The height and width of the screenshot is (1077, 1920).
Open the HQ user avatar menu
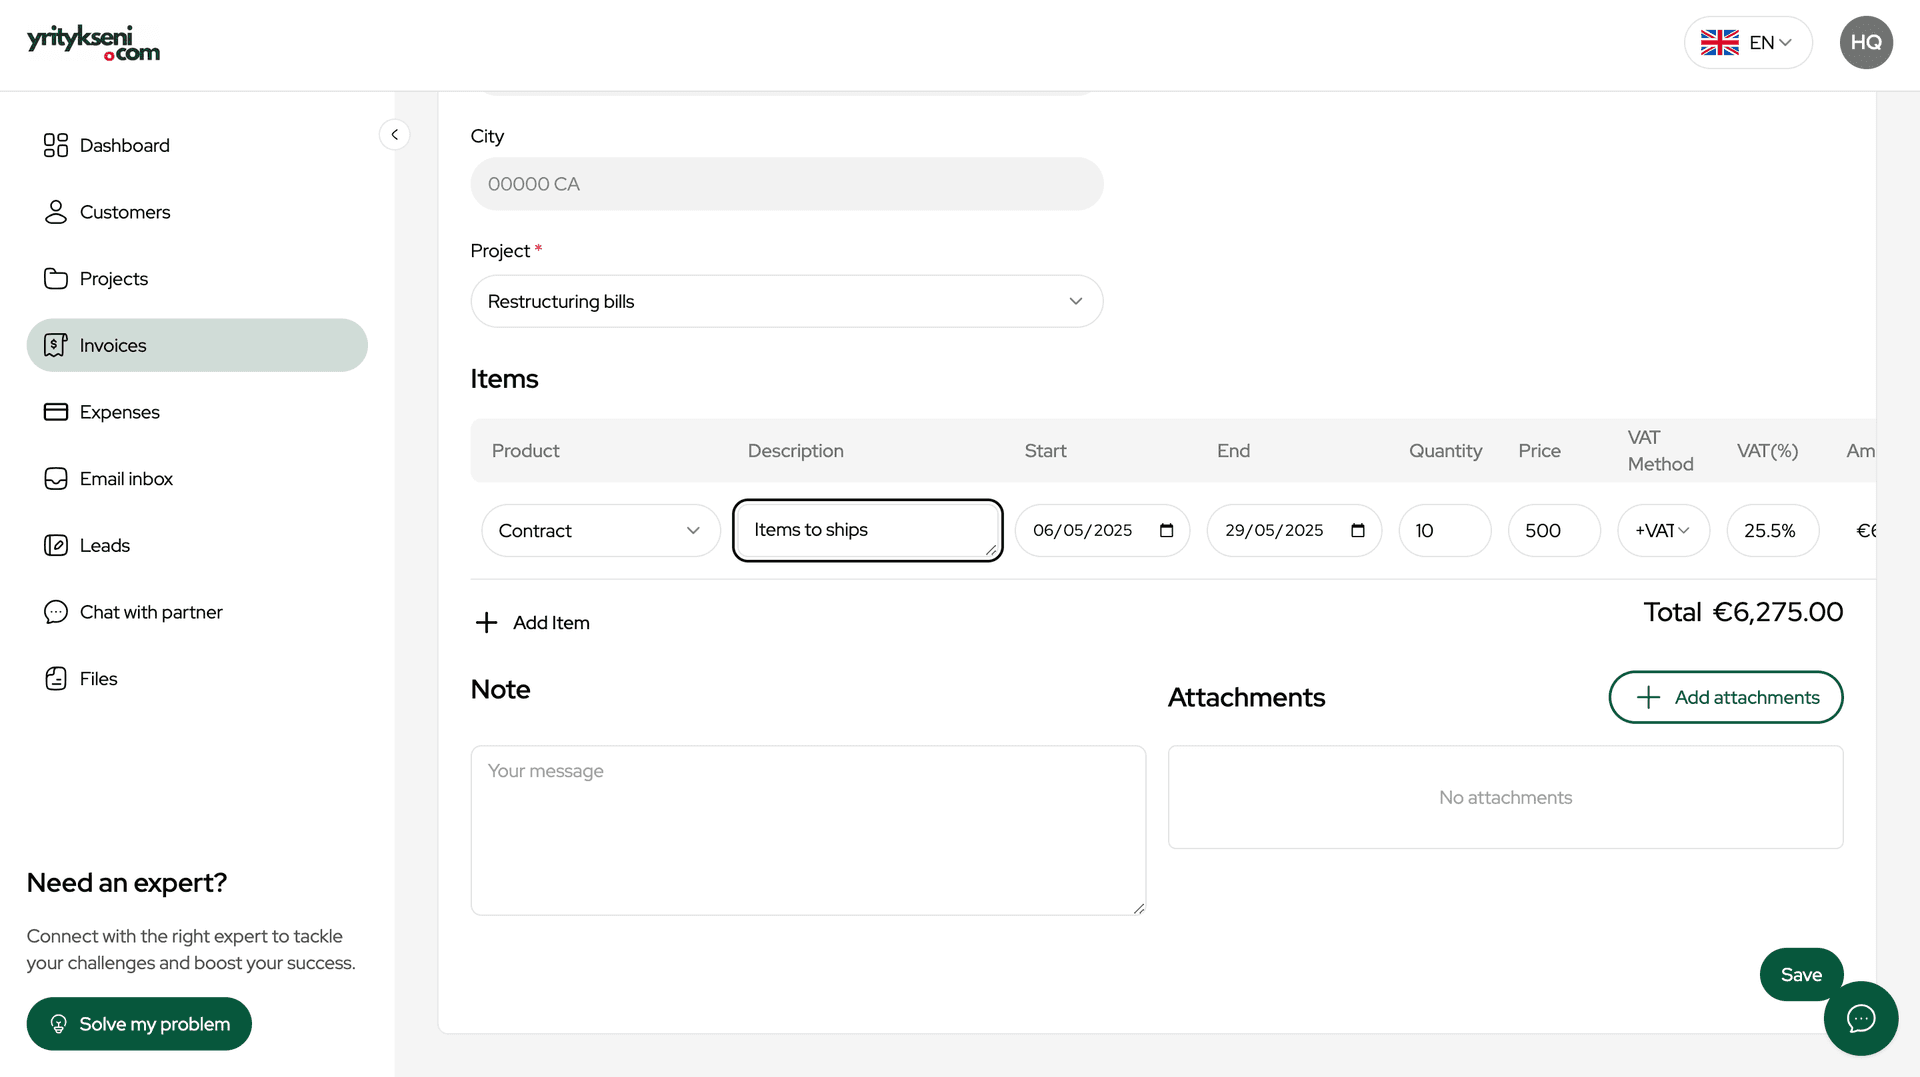[1865, 43]
